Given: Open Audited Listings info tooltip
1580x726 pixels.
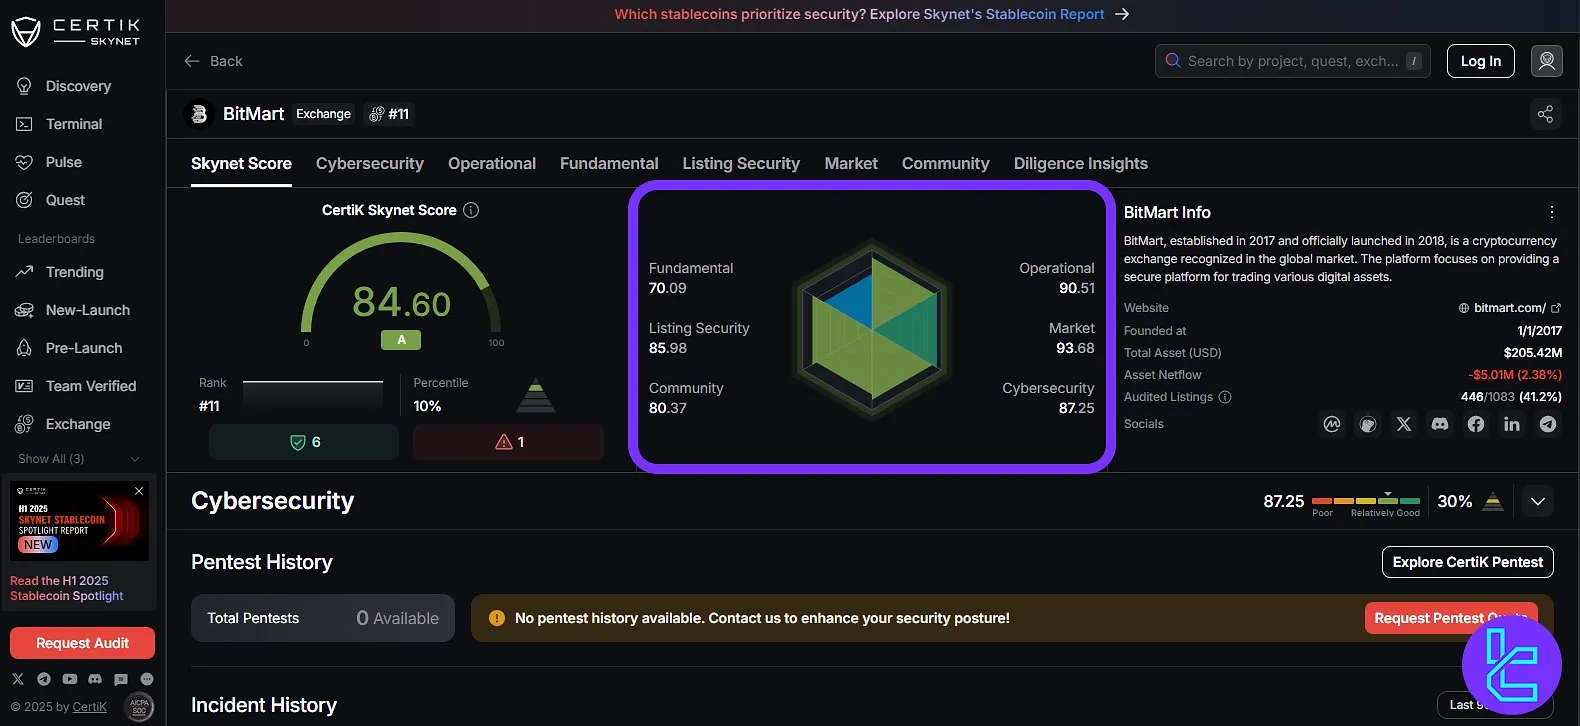Looking at the screenshot, I should [1225, 397].
